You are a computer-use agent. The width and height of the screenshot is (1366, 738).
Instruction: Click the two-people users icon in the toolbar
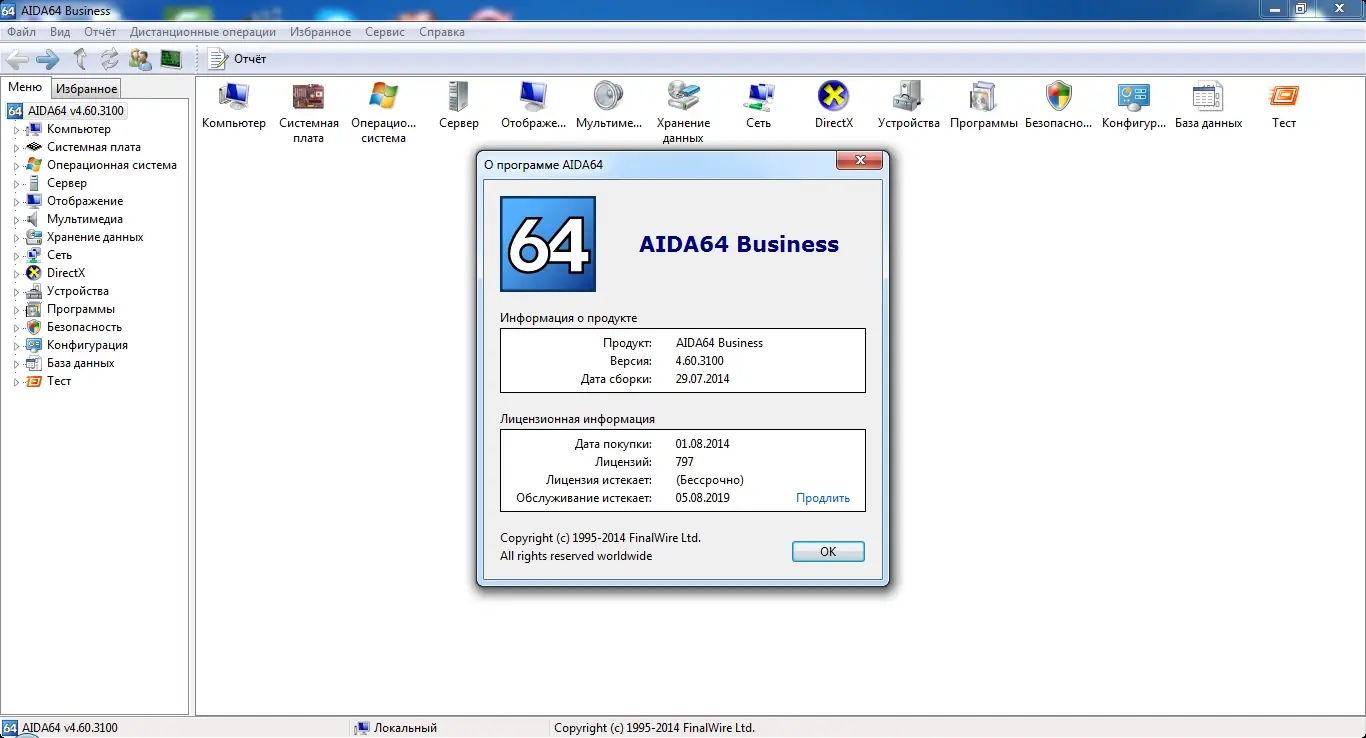pos(140,59)
